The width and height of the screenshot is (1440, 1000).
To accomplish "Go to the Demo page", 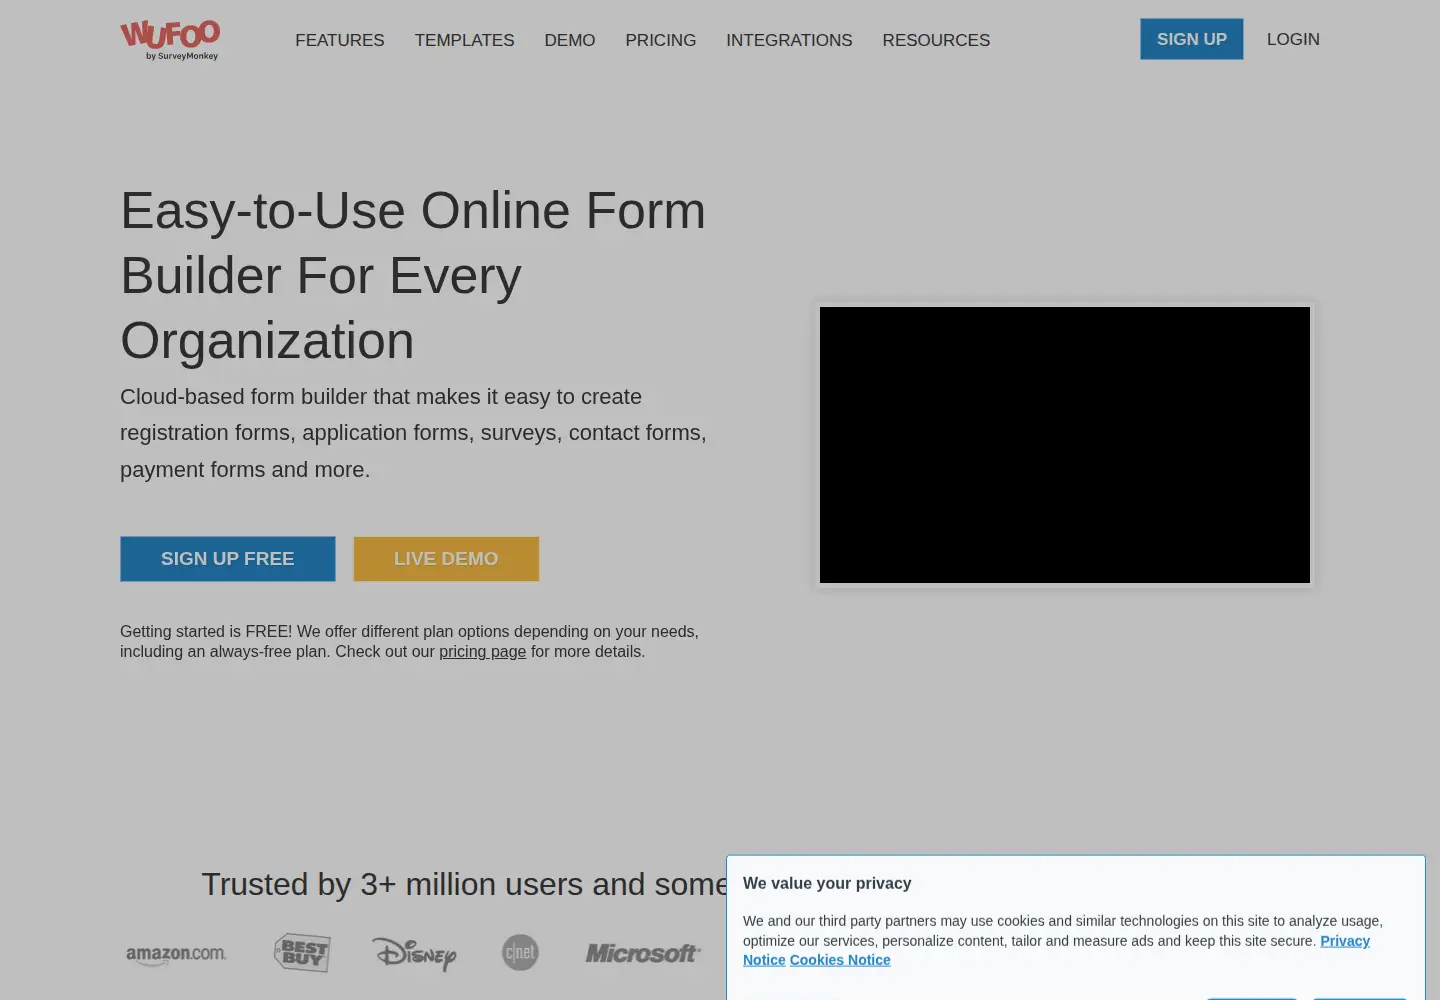I will click(x=570, y=40).
